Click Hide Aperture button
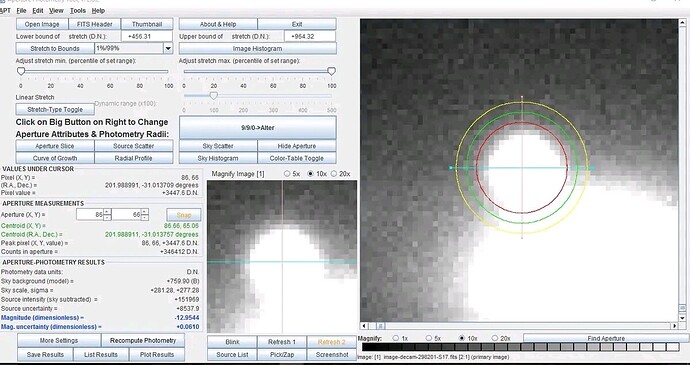Image resolution: width=690 pixels, height=365 pixels. [x=297, y=146]
